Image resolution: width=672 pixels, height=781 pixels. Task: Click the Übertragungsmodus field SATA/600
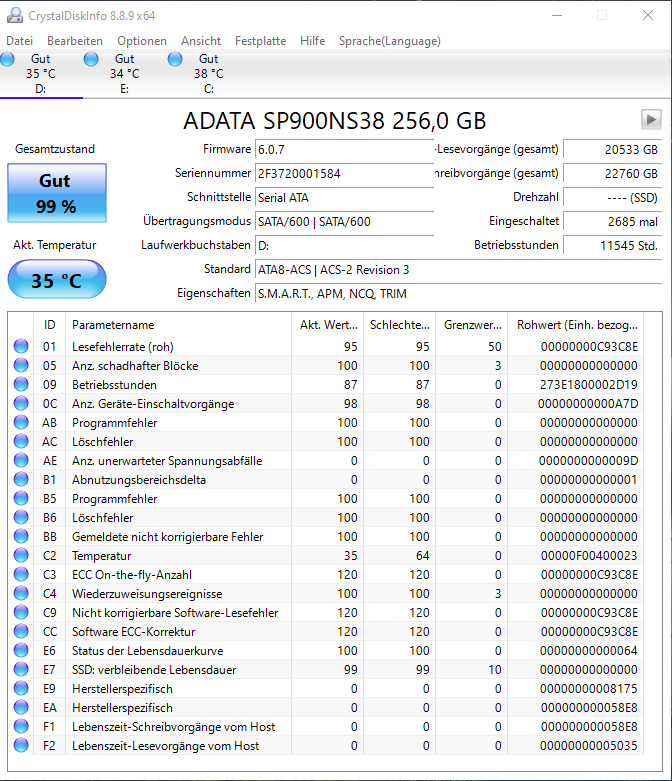(x=344, y=221)
